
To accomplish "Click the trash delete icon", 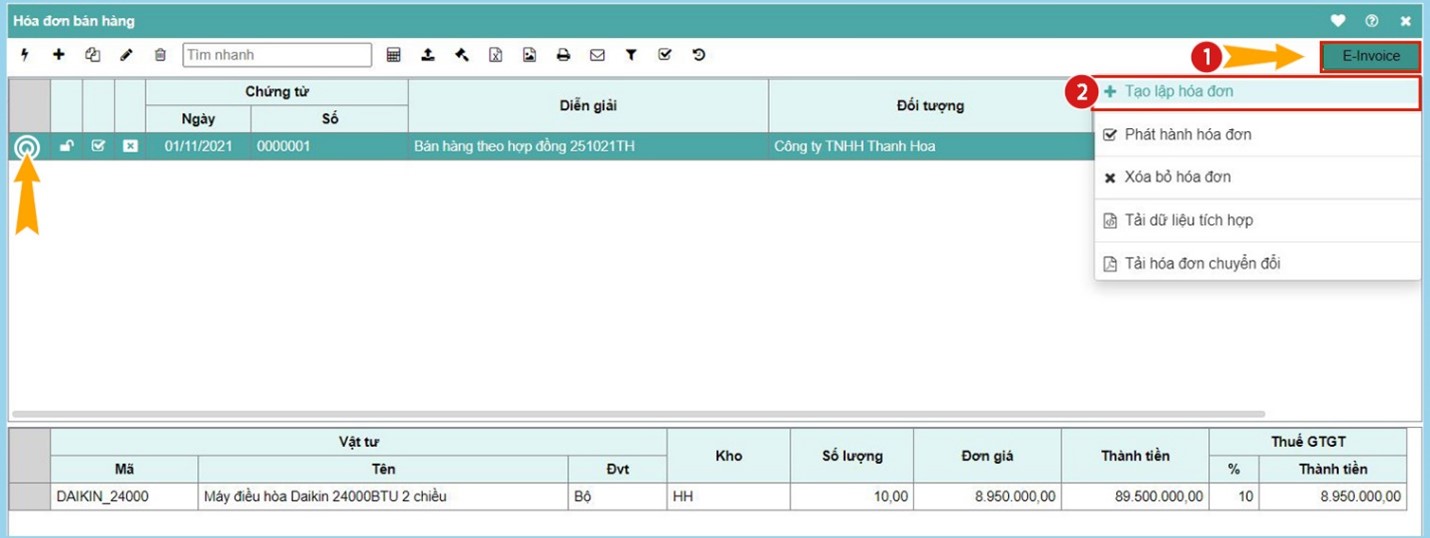I will point(160,55).
